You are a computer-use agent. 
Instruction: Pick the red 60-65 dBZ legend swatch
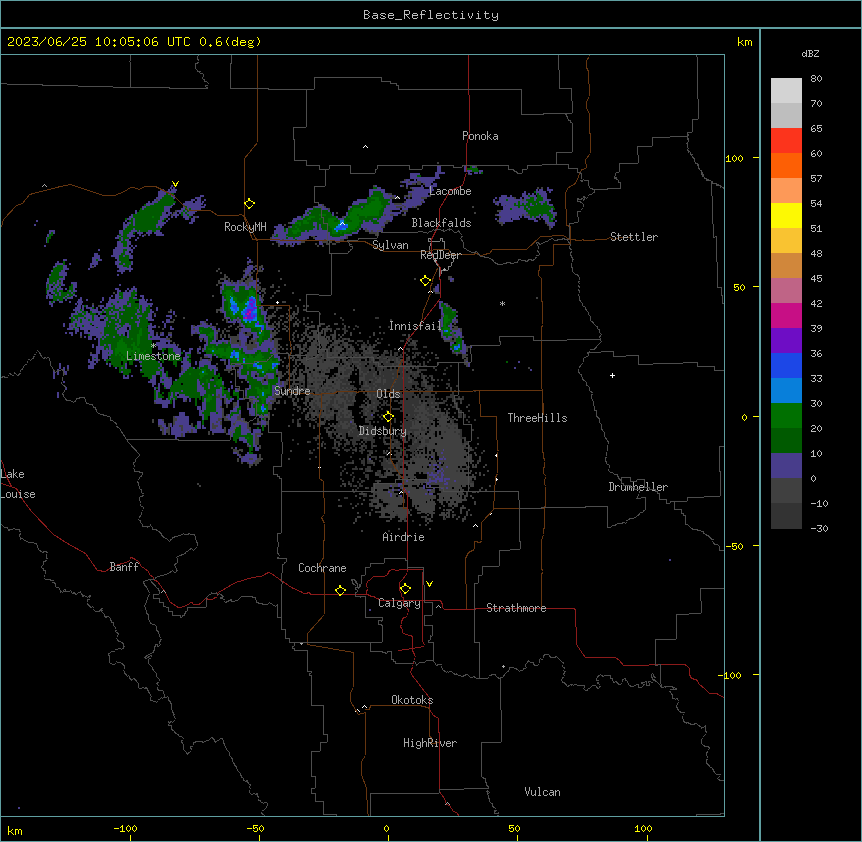786,141
